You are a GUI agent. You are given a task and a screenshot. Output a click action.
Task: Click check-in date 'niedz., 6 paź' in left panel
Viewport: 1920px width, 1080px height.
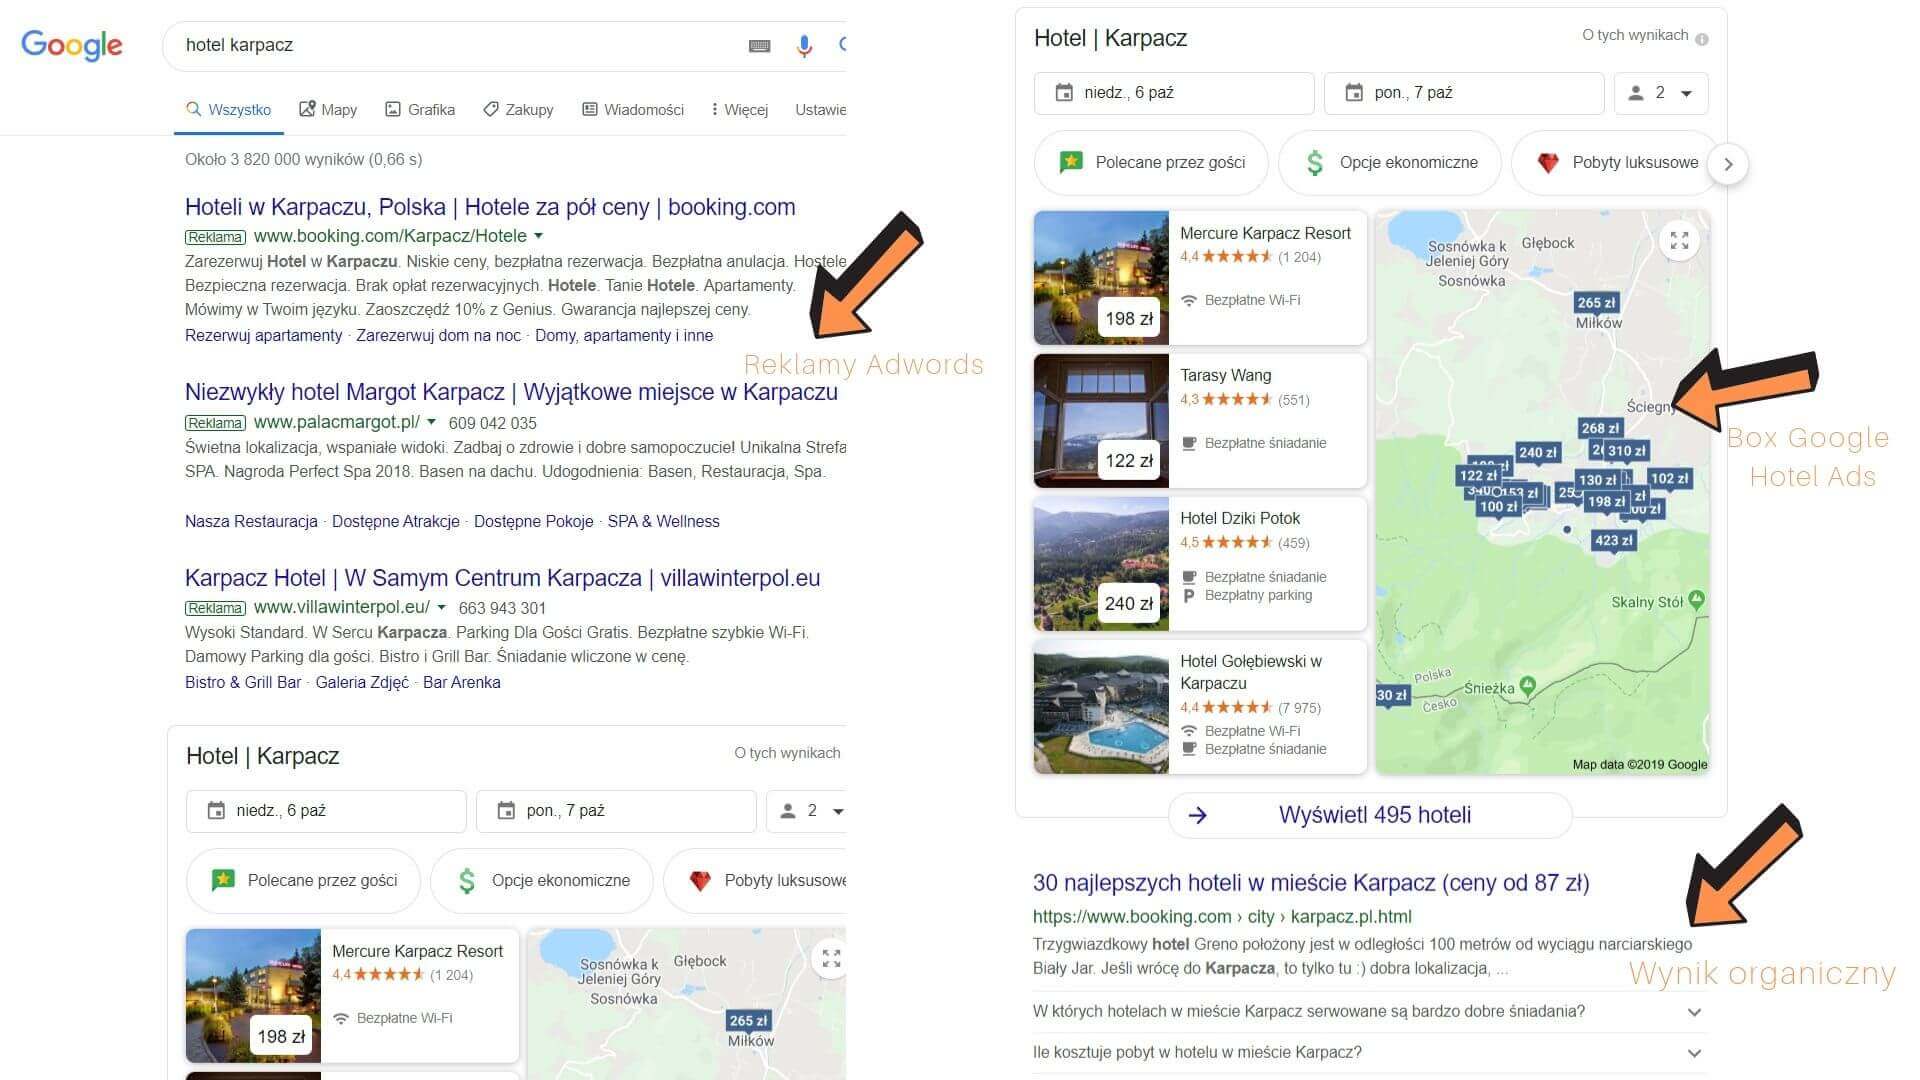(326, 811)
